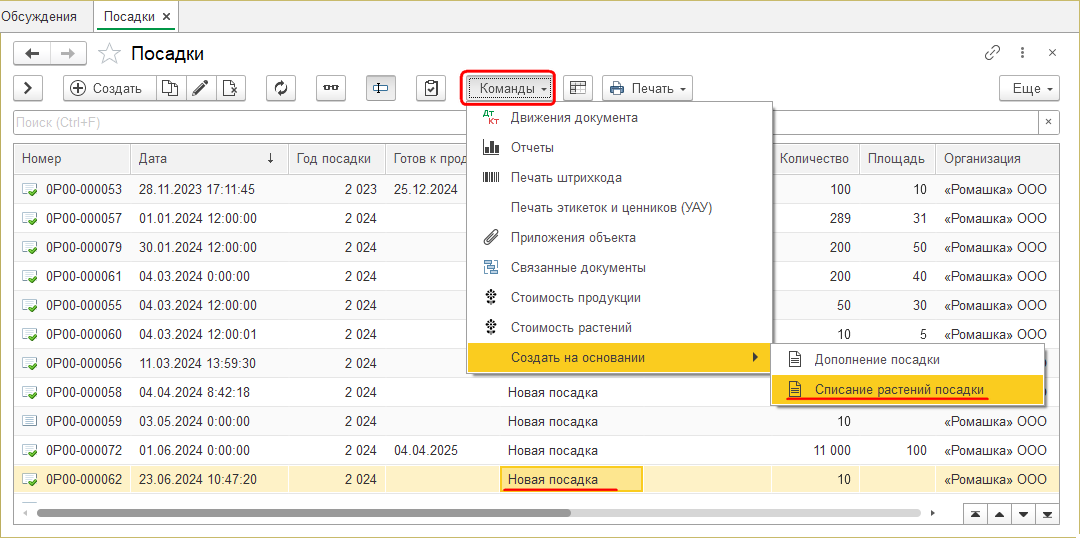Switch to the Обсуждения tab
Screen dimensions: 1080x538
[x=40, y=16]
